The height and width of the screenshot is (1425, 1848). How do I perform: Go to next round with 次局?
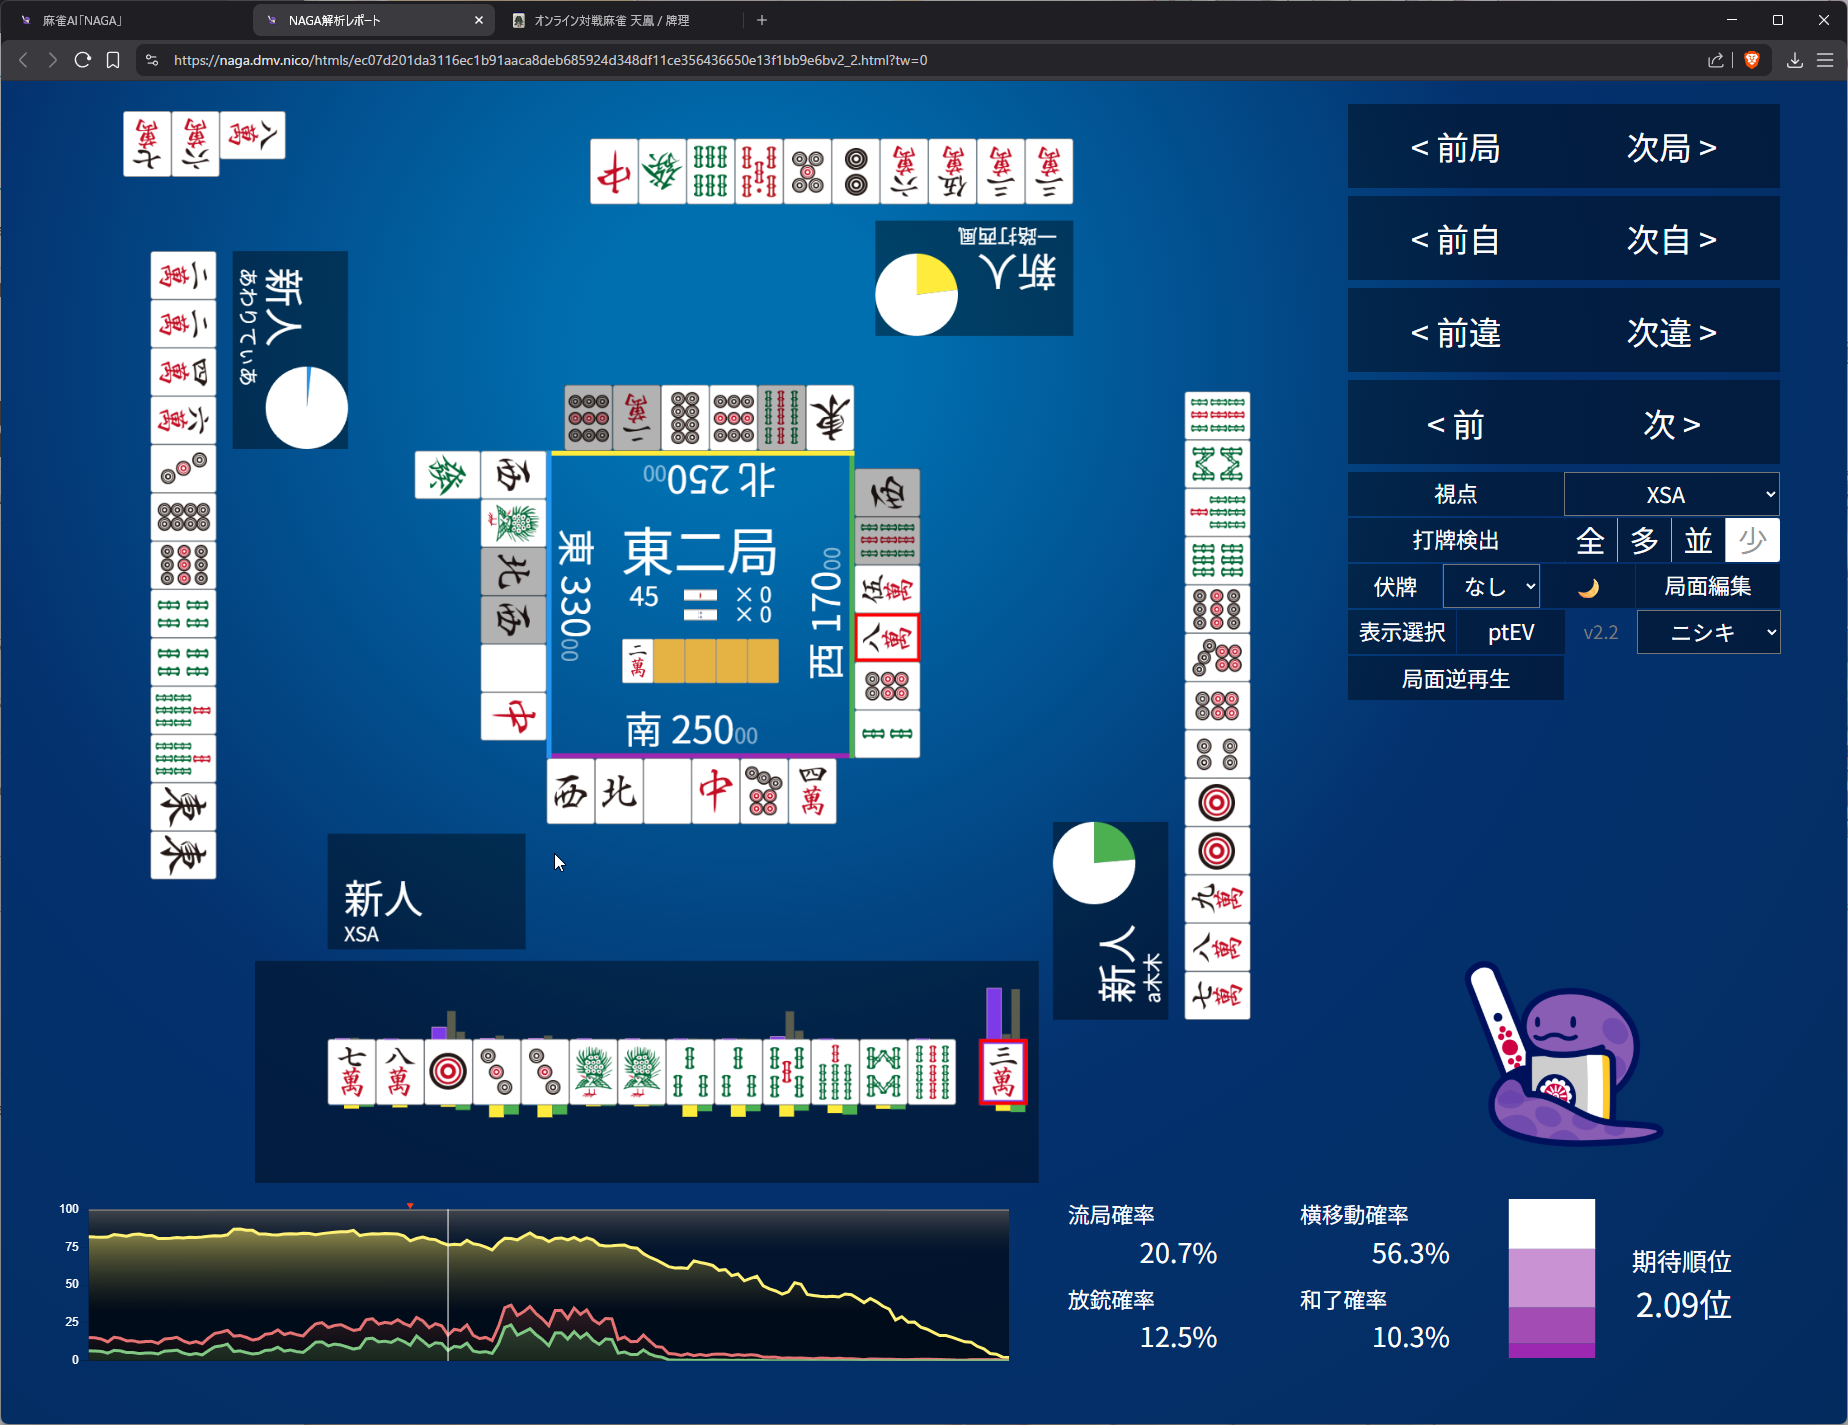[1671, 148]
